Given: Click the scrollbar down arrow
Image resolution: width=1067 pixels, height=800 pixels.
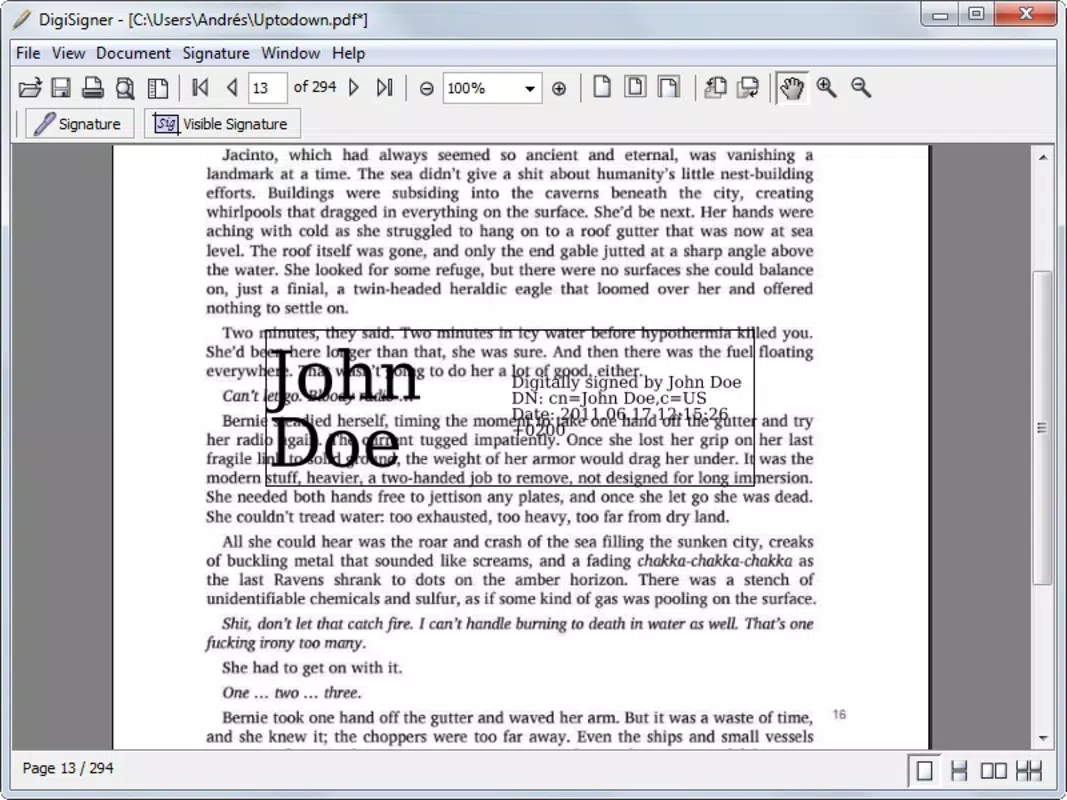Looking at the screenshot, I should tap(1043, 738).
